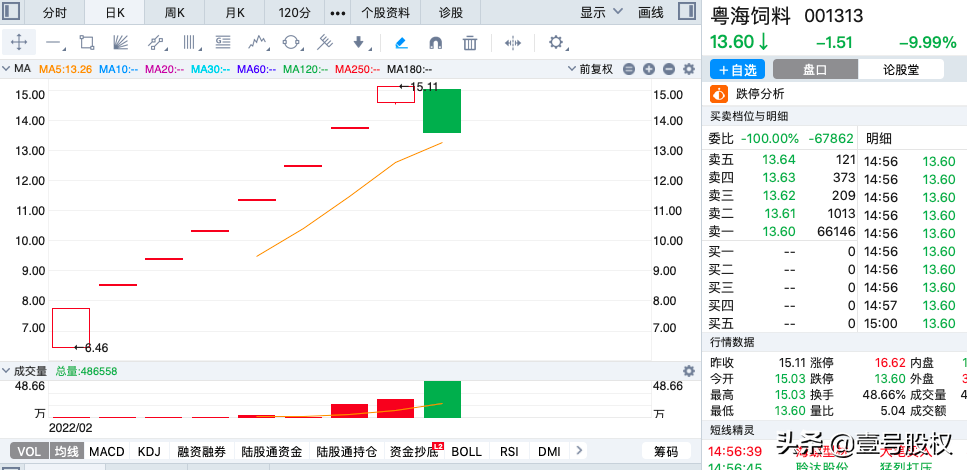
Task: Click the zoom-in plus icon on the MA bar
Action: pos(649,69)
